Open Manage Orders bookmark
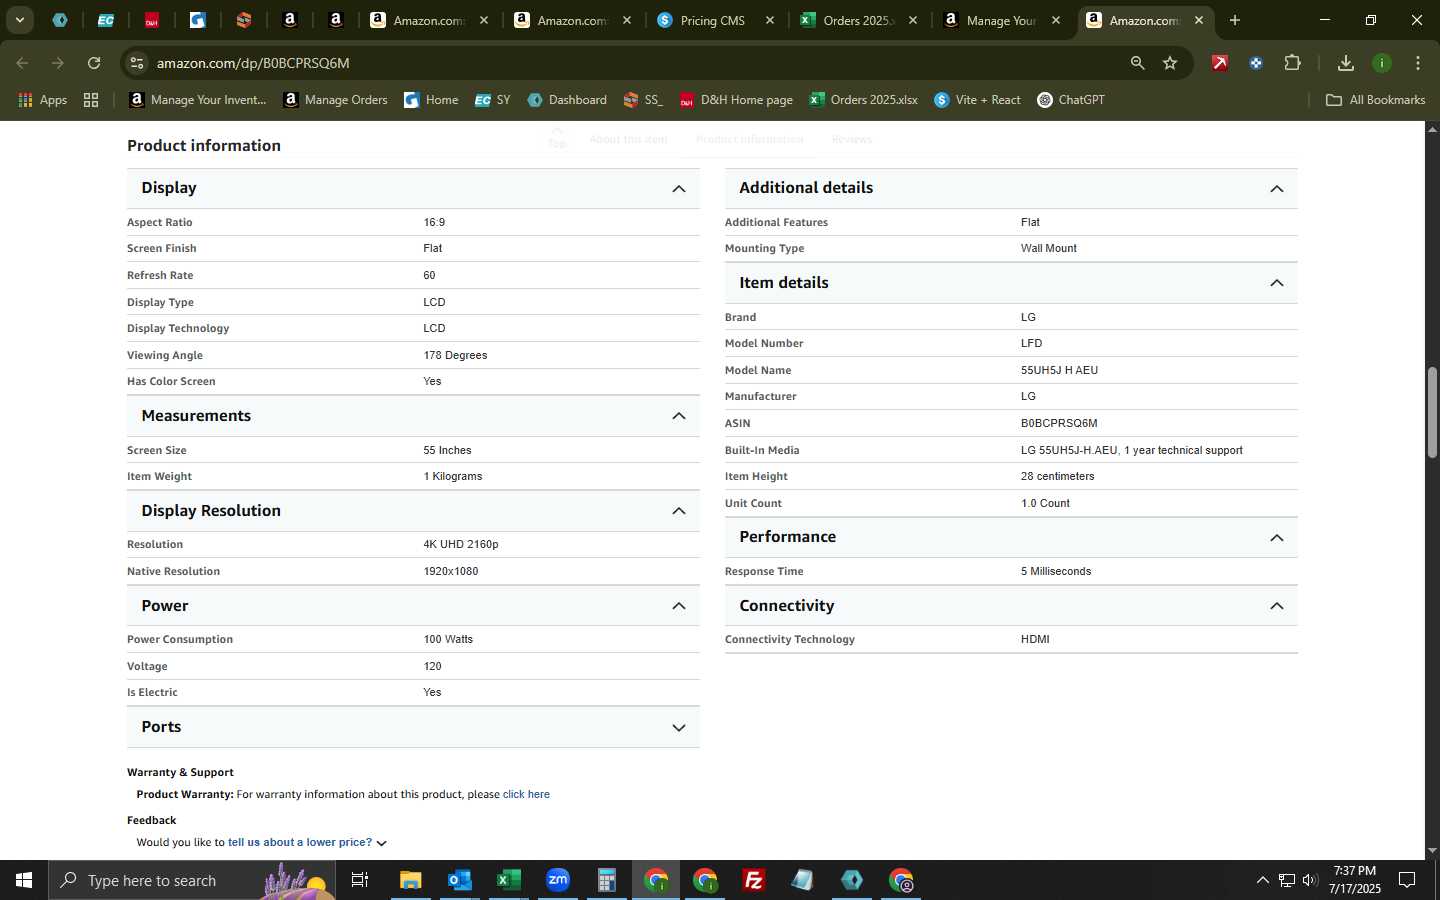 coord(336,100)
